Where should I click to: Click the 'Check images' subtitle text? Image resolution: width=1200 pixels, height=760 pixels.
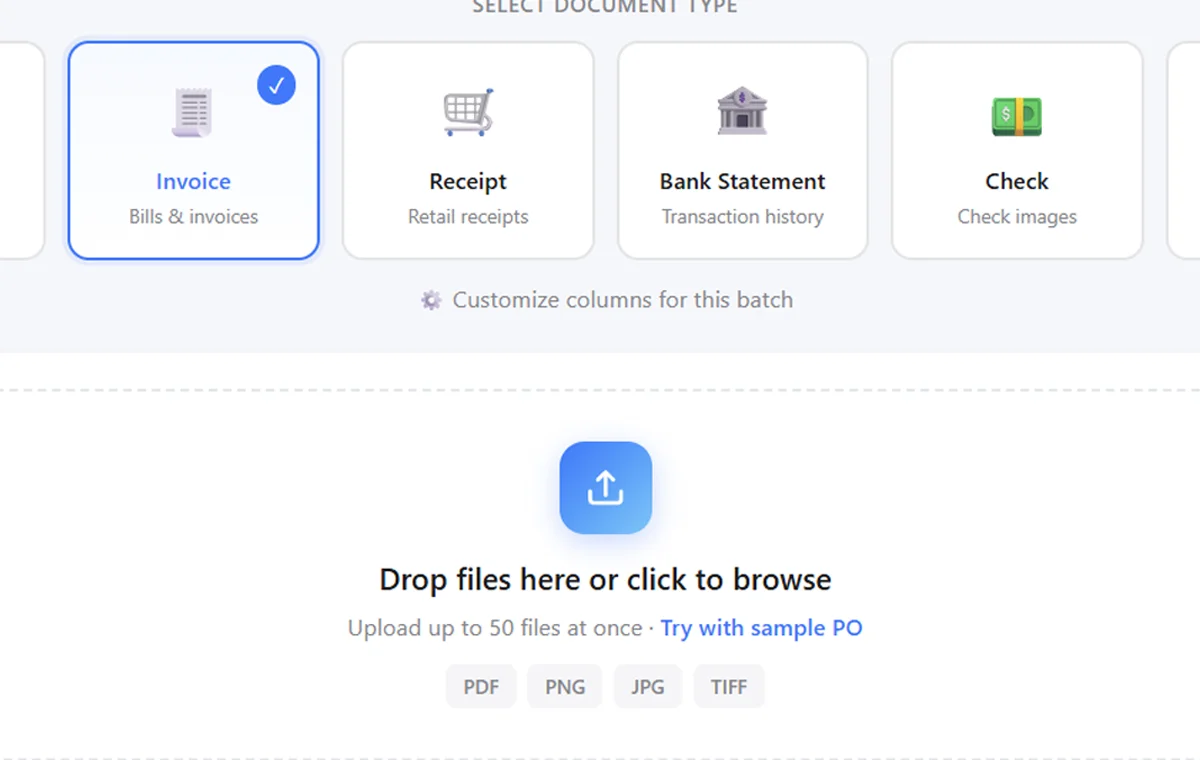point(1017,217)
